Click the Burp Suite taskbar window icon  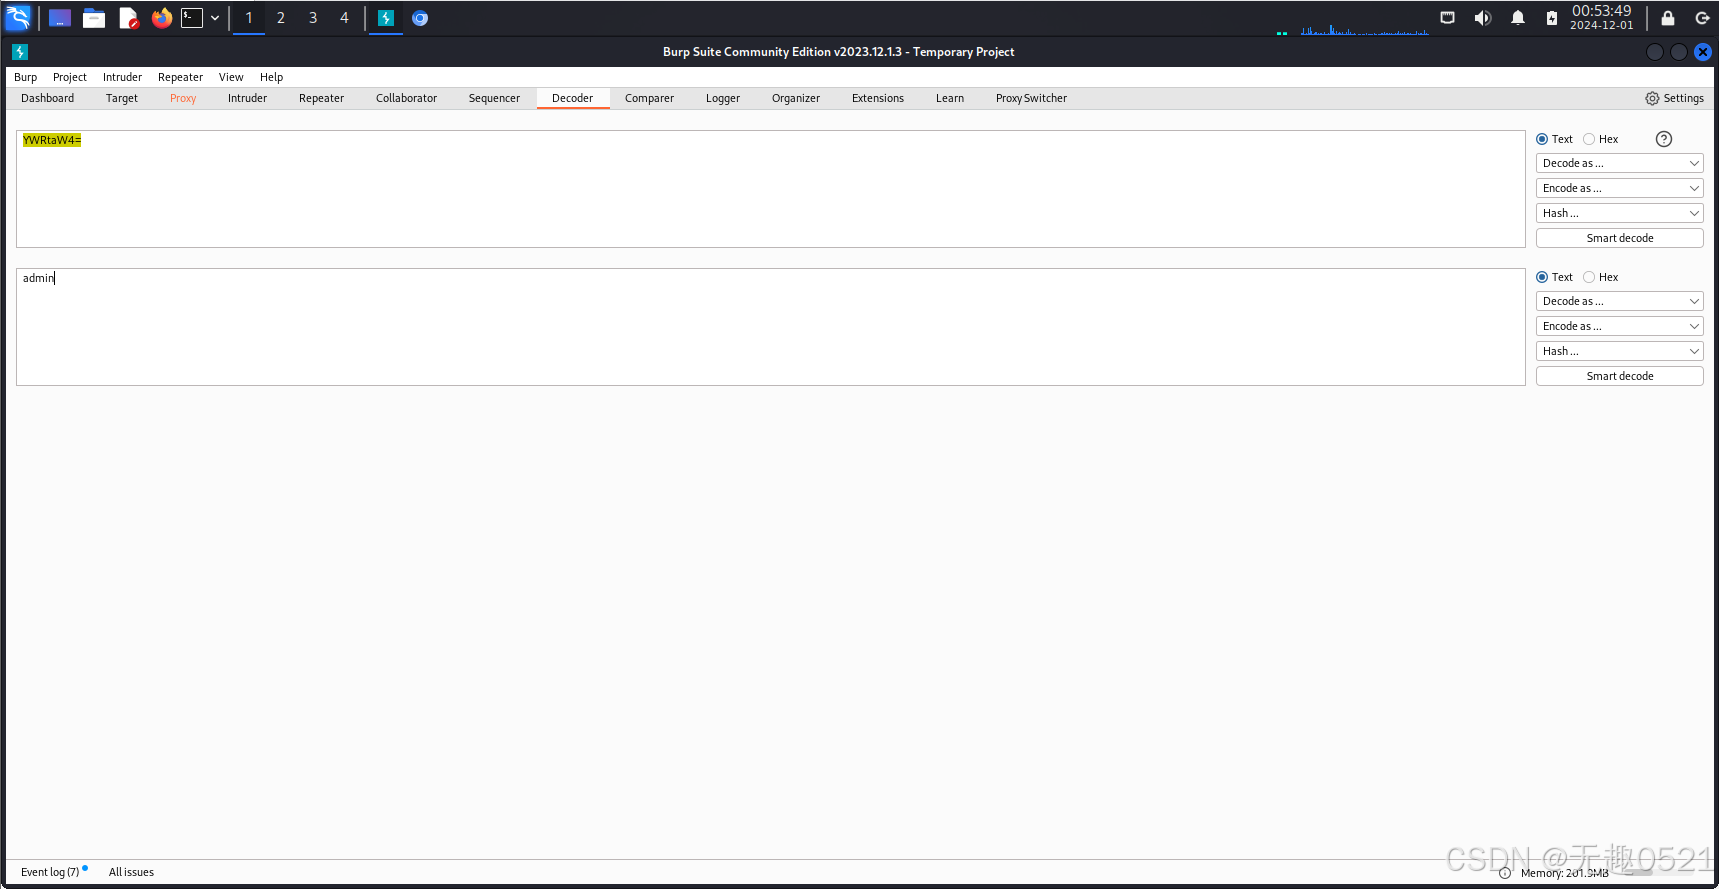(x=386, y=18)
